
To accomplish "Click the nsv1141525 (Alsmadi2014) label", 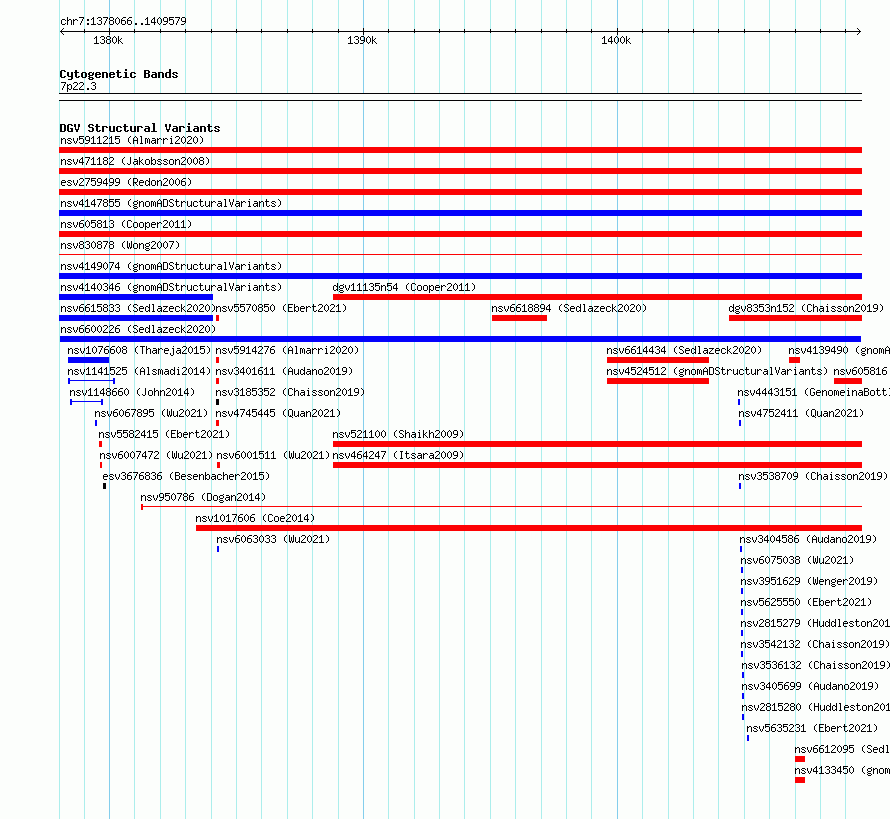I will (139, 371).
